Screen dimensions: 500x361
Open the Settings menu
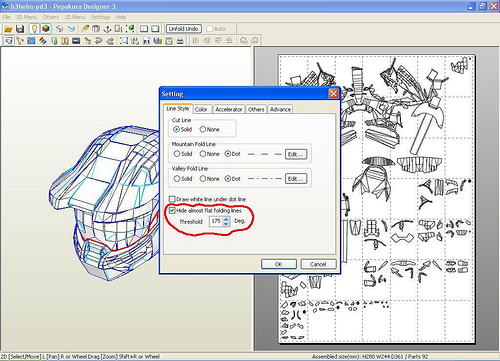(x=100, y=17)
